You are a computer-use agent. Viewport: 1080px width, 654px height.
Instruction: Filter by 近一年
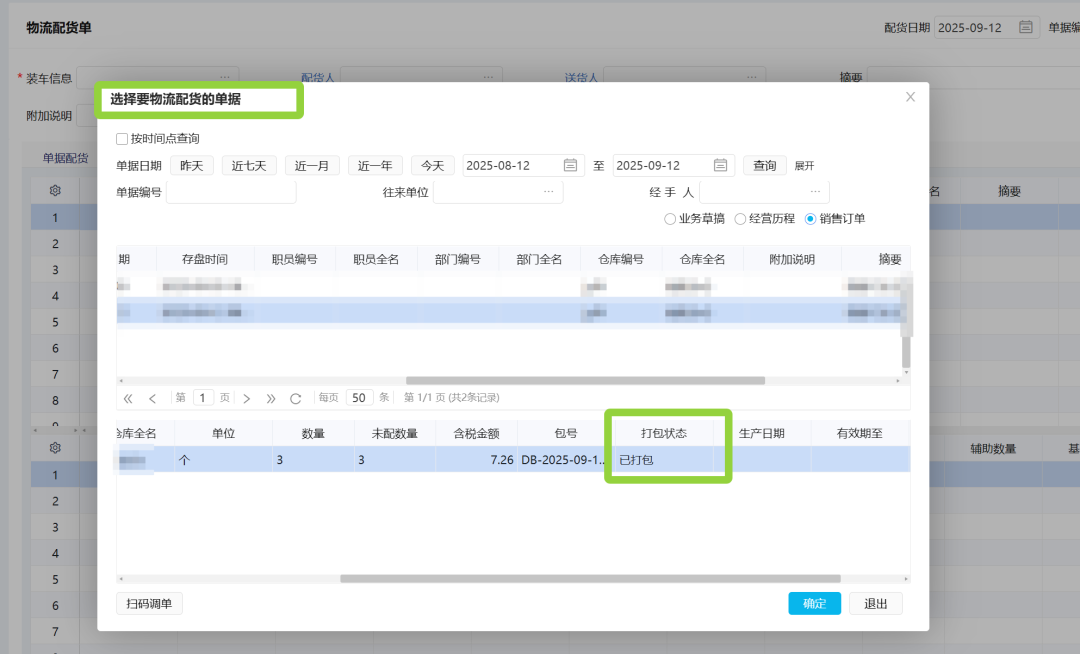[375, 166]
